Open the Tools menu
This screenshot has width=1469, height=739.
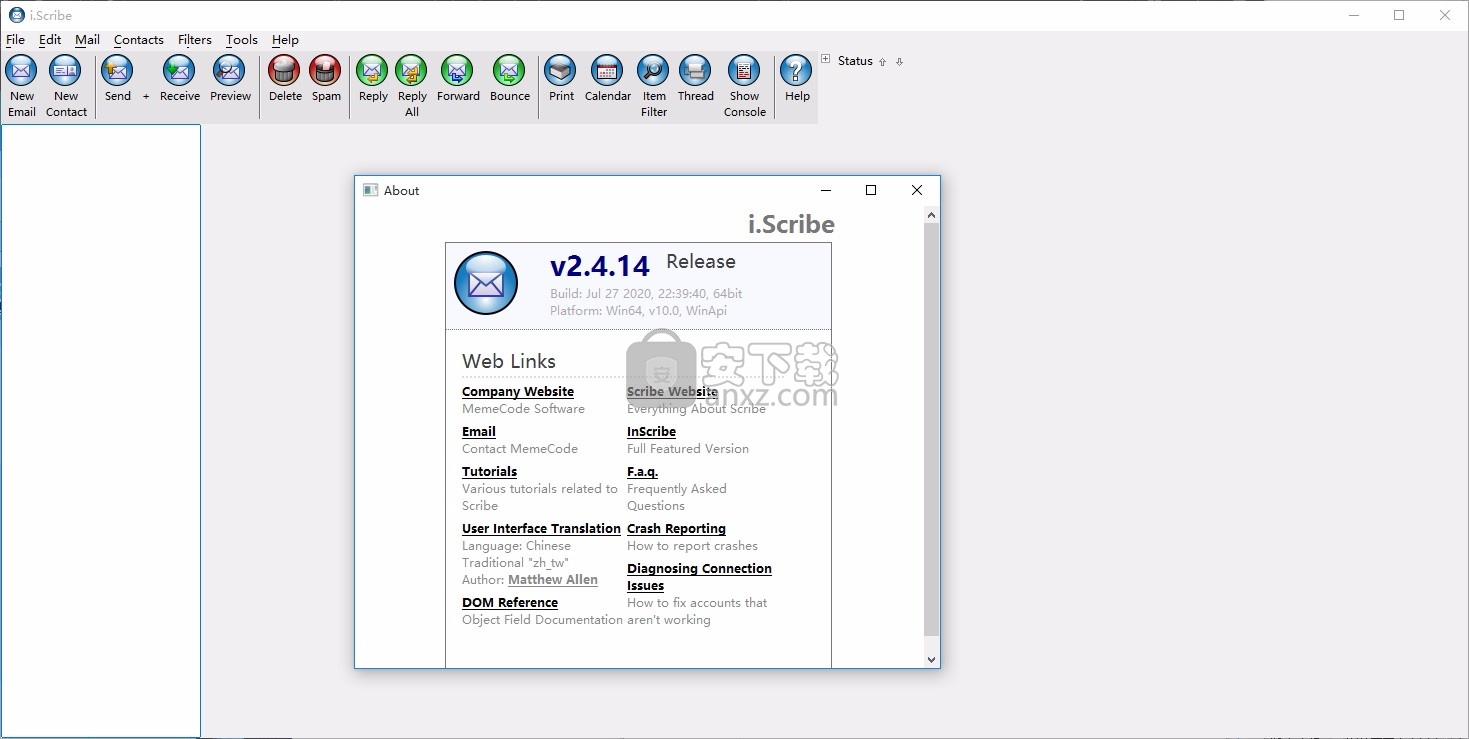click(x=242, y=40)
